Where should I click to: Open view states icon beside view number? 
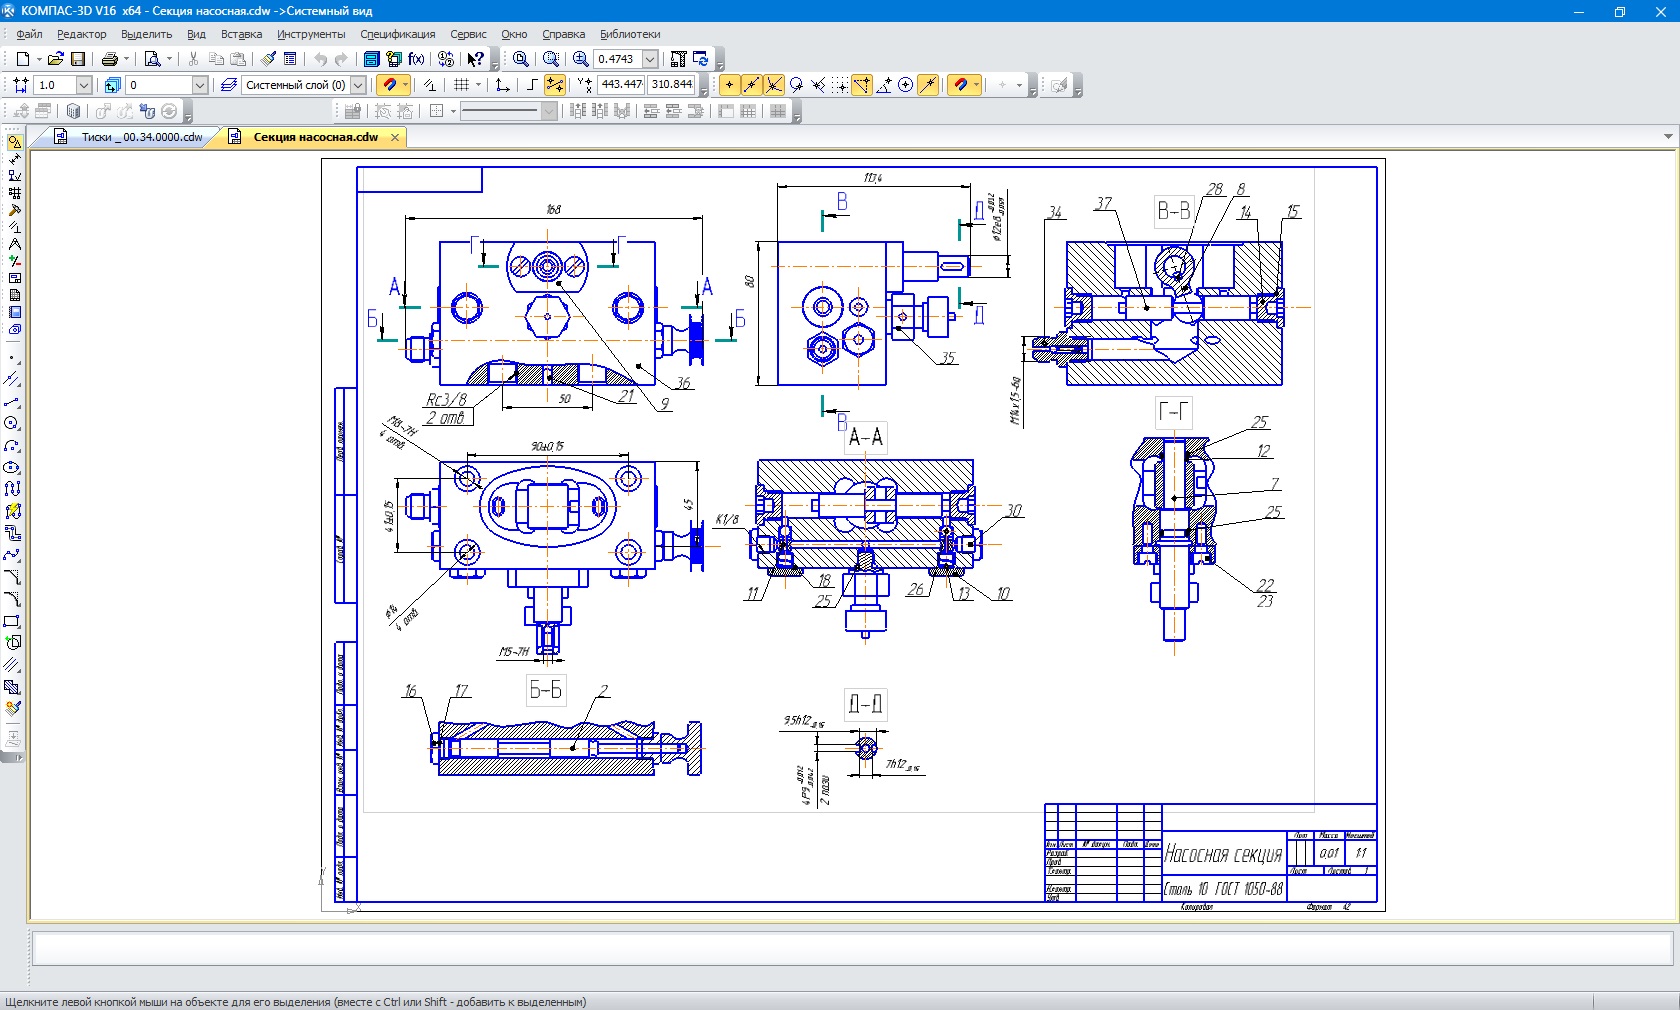point(112,85)
